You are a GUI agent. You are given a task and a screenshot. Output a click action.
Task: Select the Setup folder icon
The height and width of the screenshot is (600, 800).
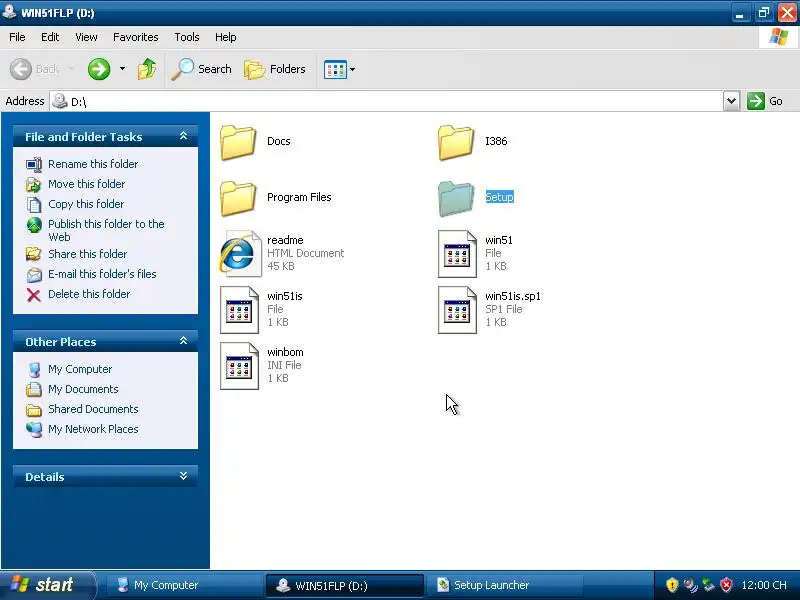pyautogui.click(x=456, y=198)
